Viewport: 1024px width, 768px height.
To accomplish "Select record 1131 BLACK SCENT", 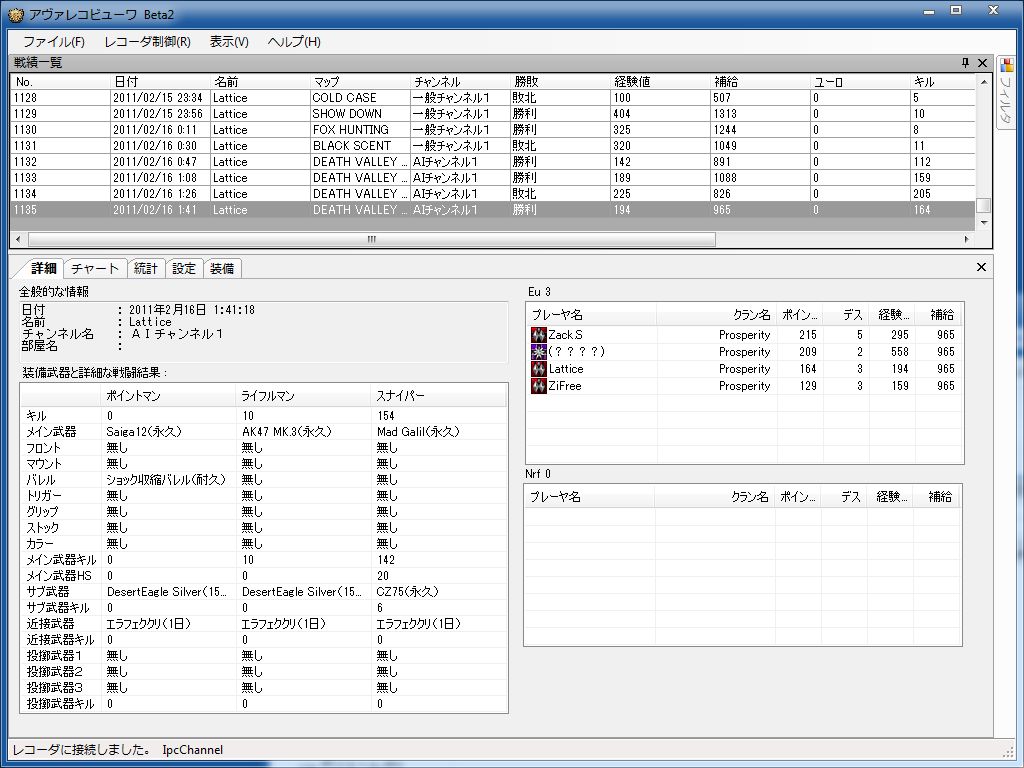I will [x=493, y=146].
